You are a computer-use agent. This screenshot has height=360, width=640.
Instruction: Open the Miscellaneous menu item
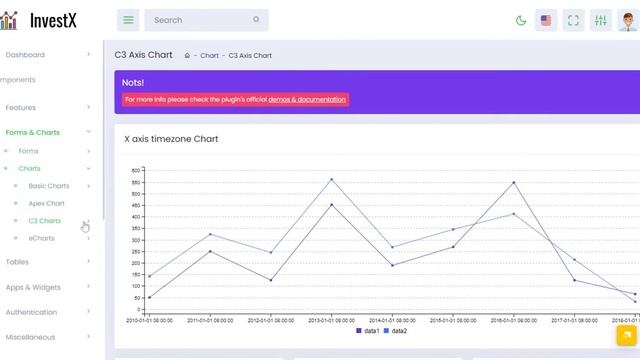coord(30,338)
